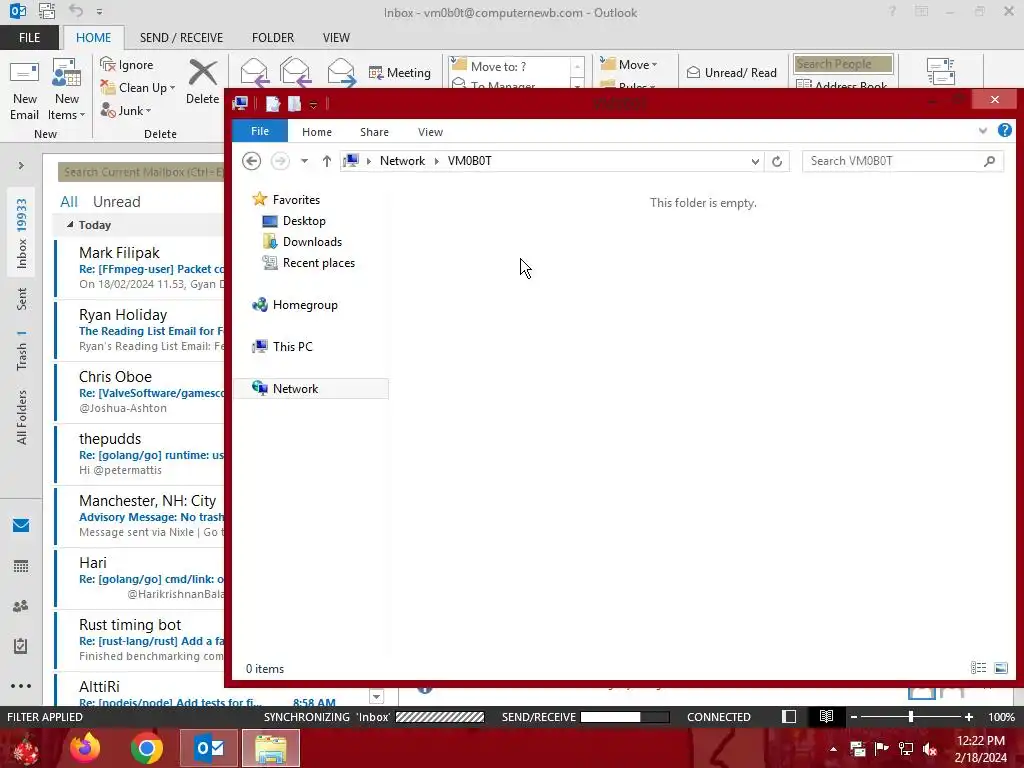Switch Explorer to large icons view
This screenshot has width=1024, height=768.
(1000, 667)
